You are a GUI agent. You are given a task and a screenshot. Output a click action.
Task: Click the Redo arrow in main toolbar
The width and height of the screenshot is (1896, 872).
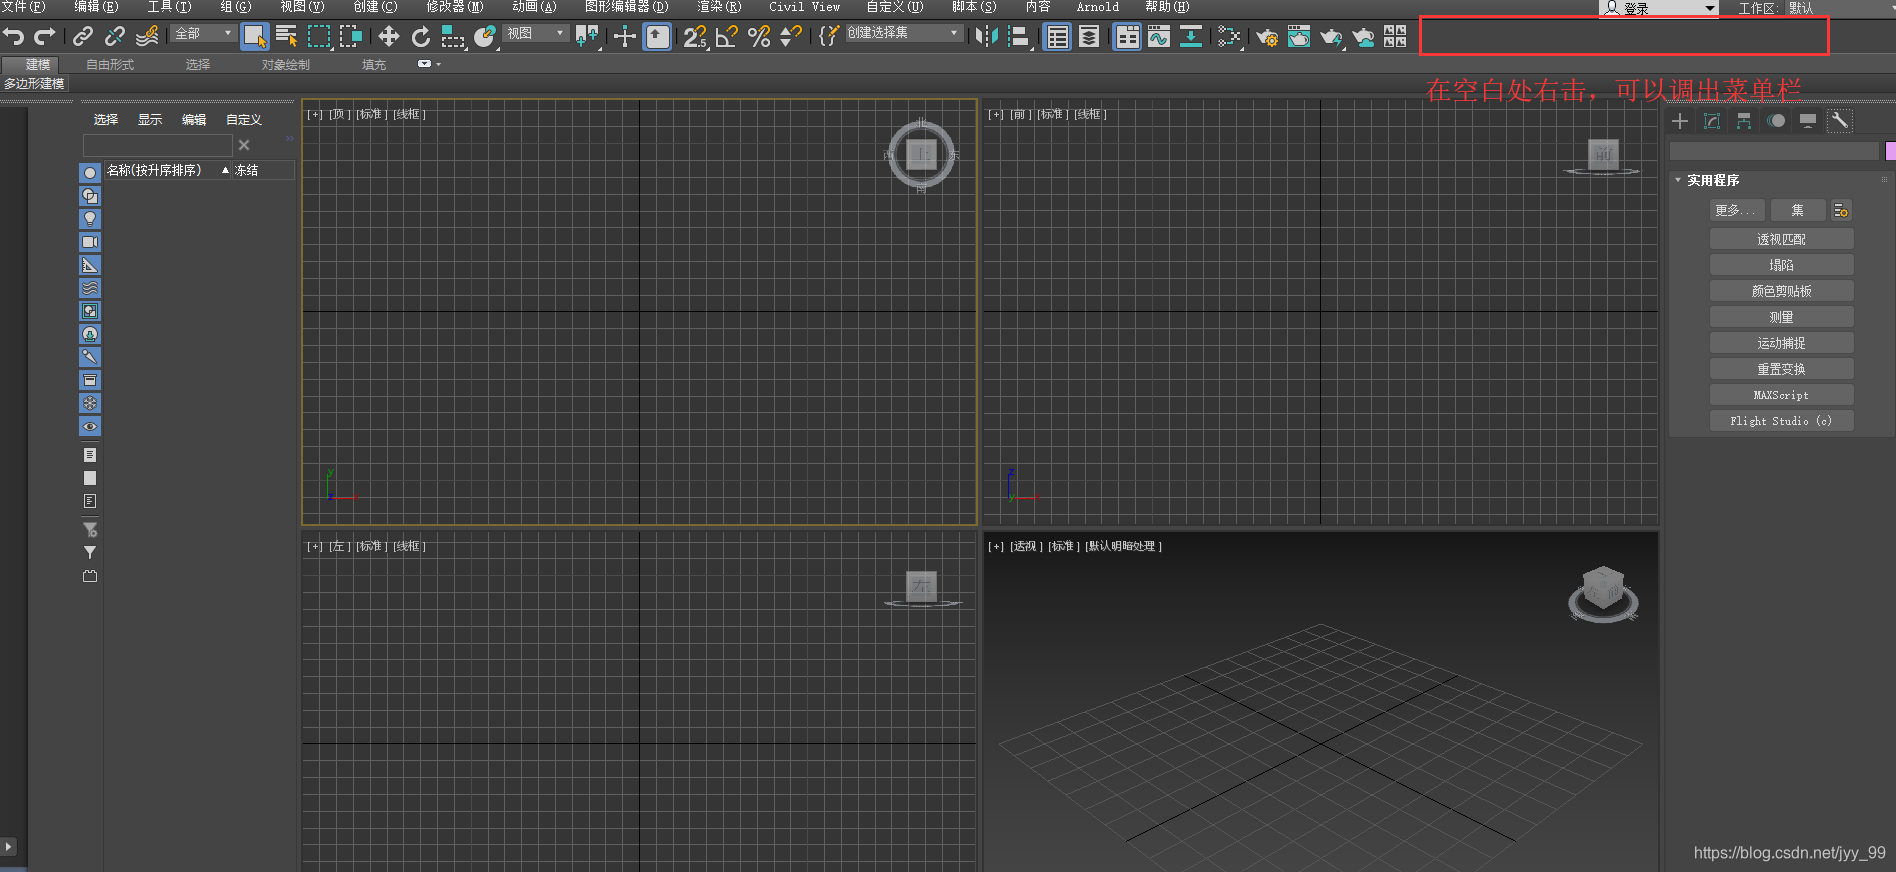click(45, 37)
